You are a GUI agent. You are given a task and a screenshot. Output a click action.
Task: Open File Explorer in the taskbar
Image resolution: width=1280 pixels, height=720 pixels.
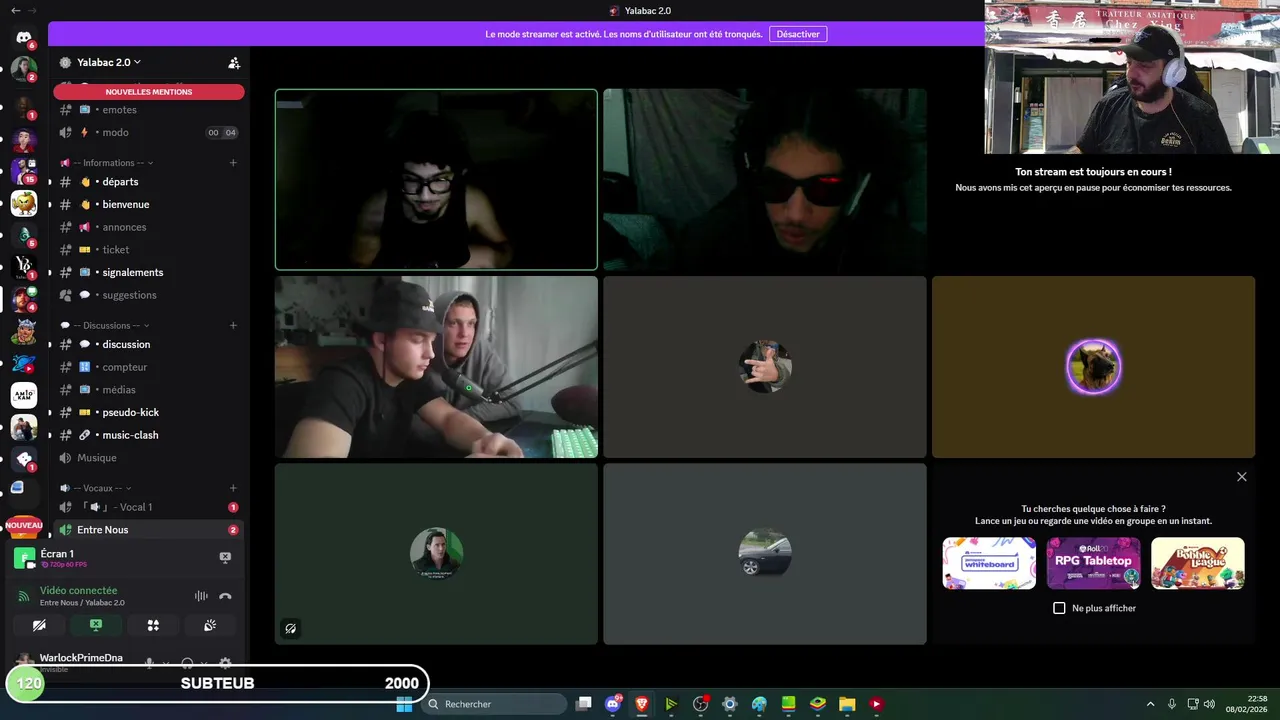(847, 704)
